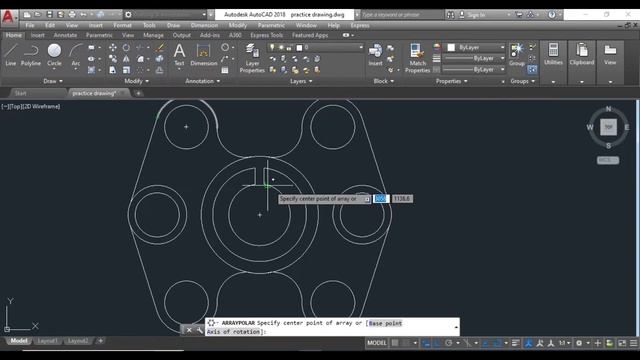Click Sign In button
Viewport: 640px width, 360px height.
point(476,15)
